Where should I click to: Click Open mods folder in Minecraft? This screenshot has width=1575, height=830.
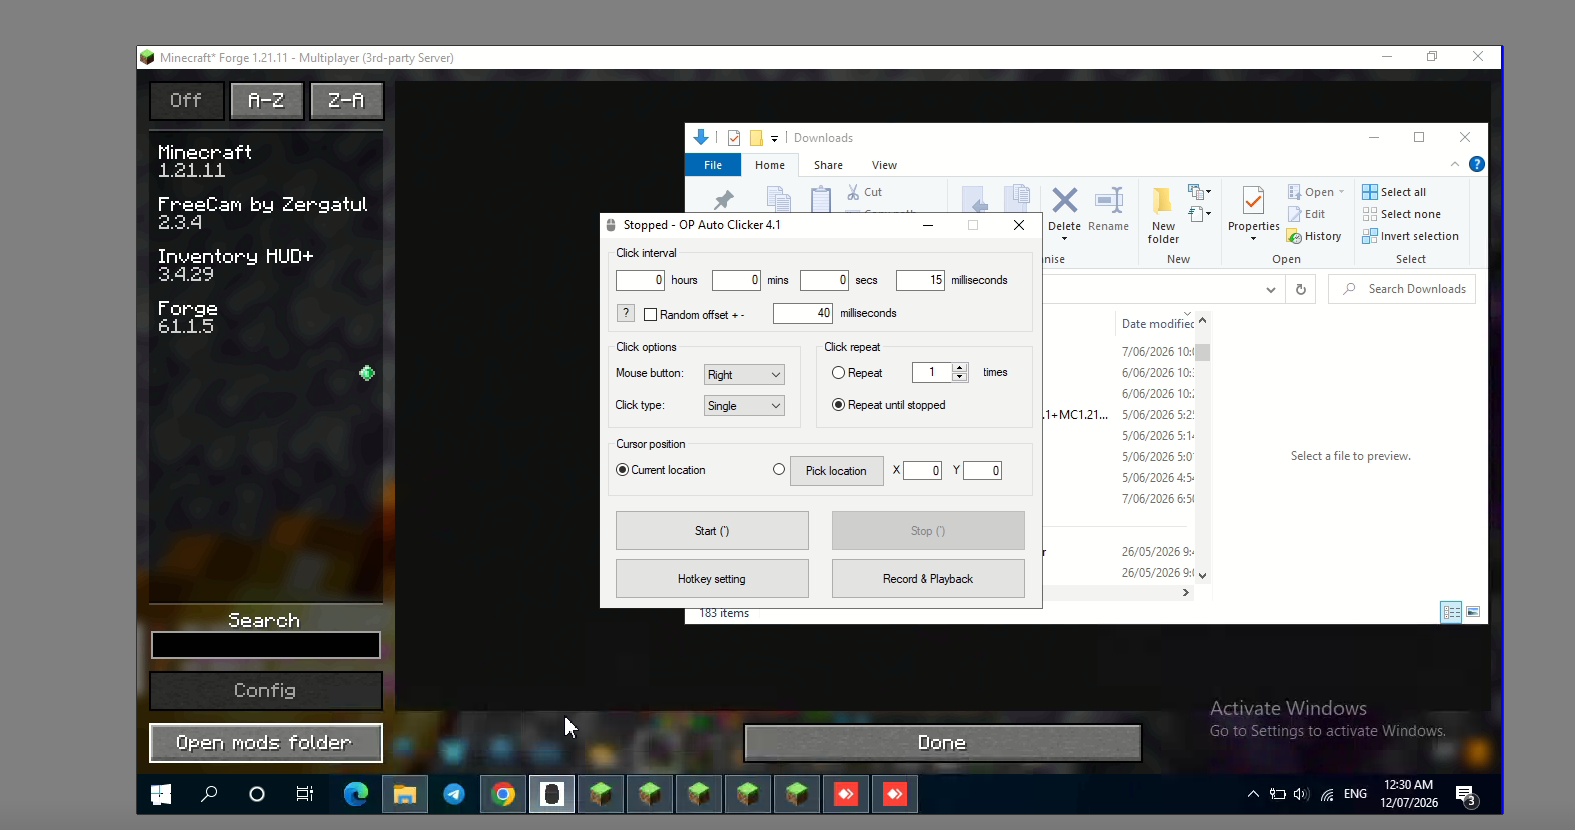coord(266,743)
